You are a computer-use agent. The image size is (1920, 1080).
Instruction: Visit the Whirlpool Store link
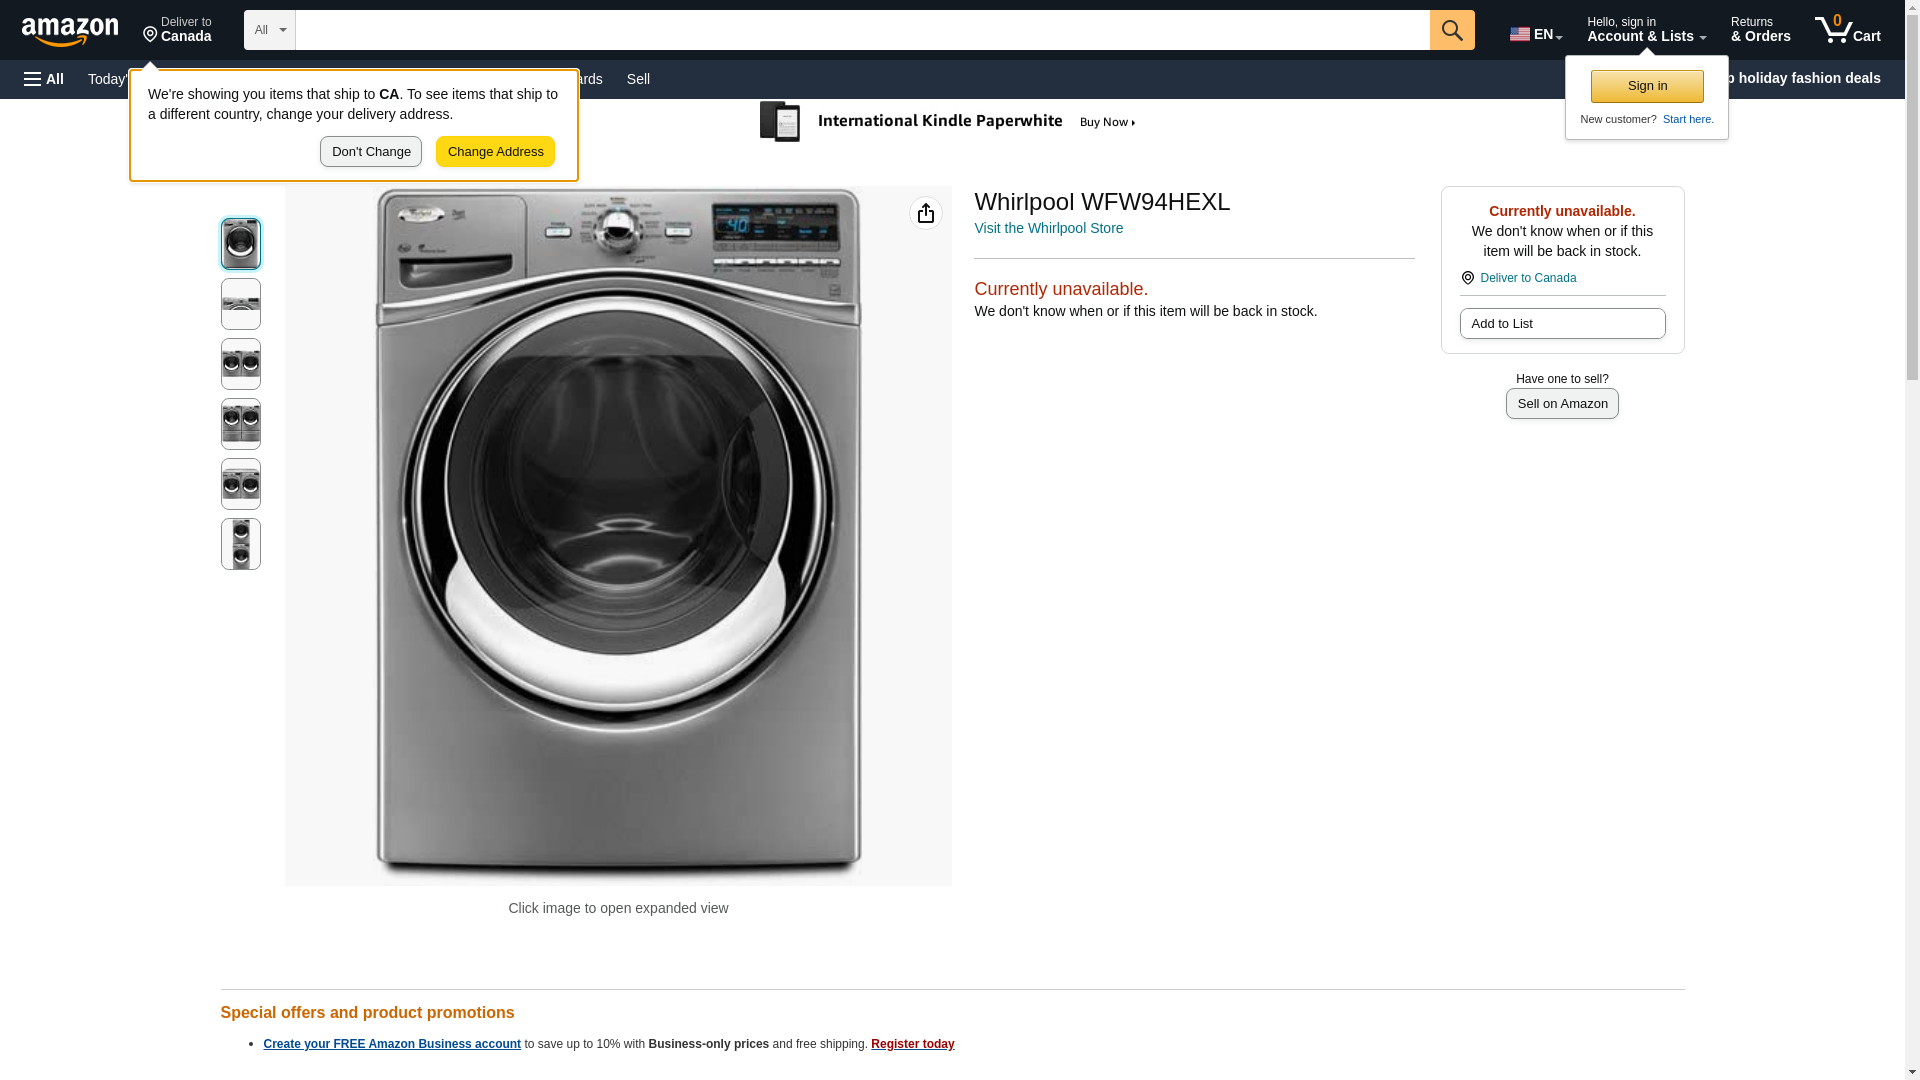click(x=1048, y=228)
